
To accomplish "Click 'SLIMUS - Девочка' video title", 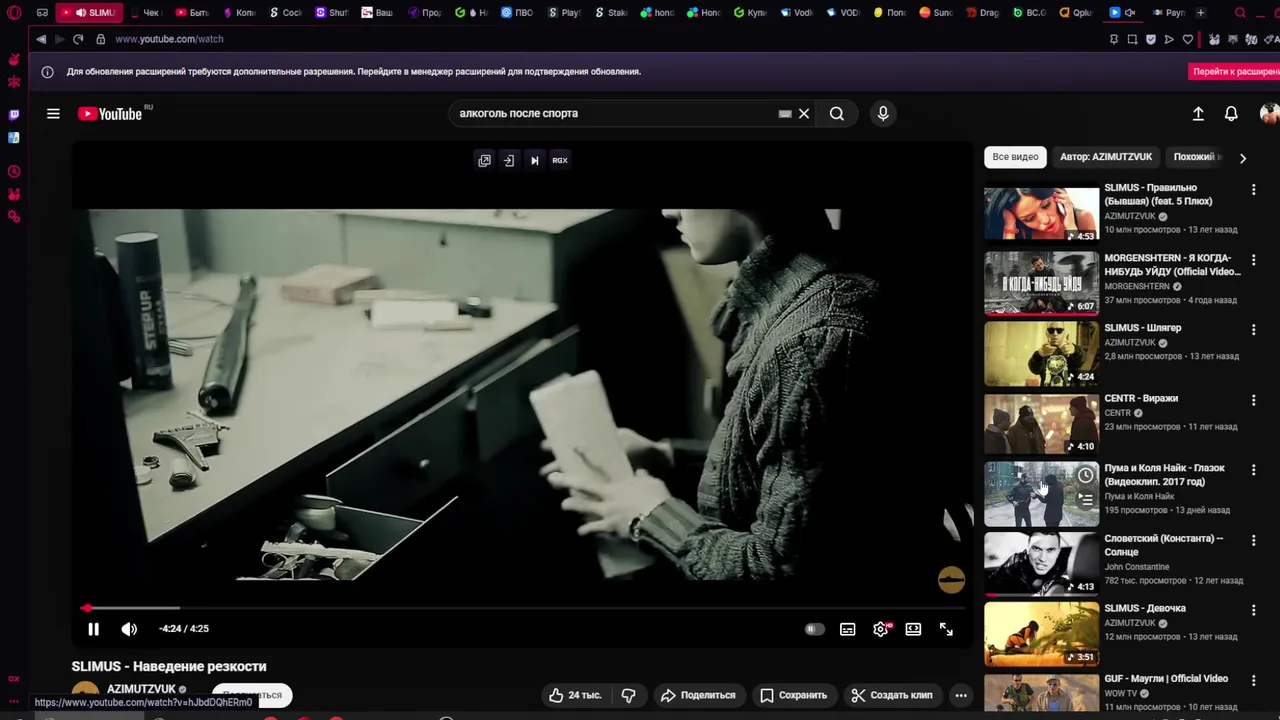I will (x=1145, y=608).
